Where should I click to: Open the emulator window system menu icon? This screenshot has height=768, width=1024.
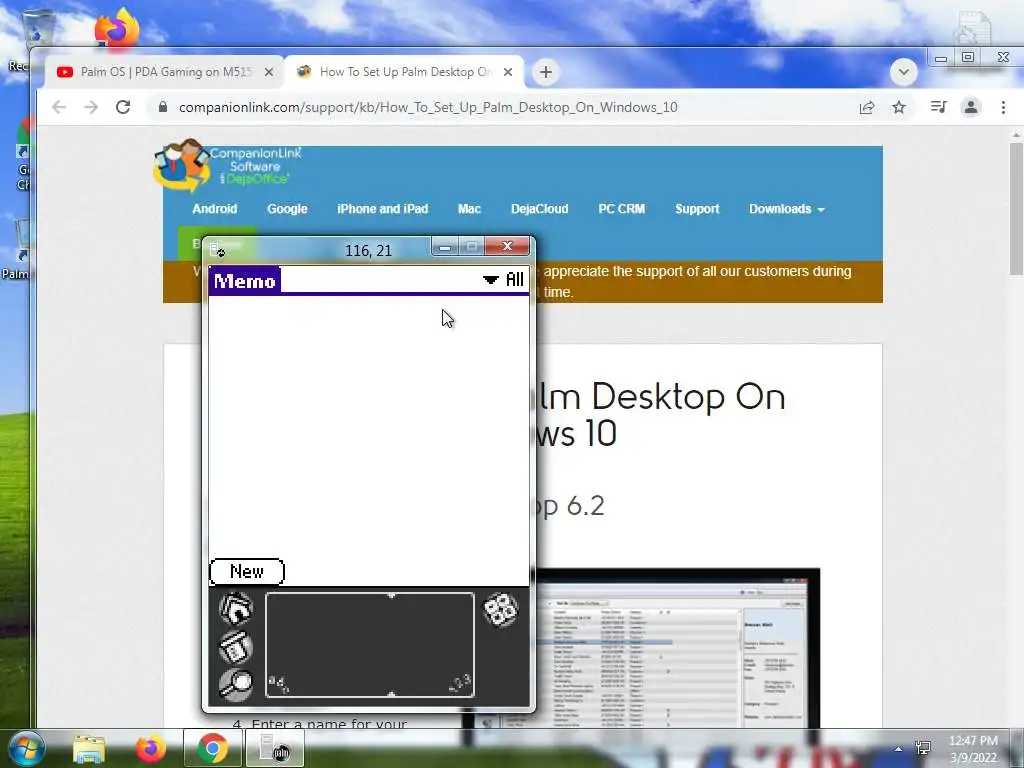click(217, 249)
